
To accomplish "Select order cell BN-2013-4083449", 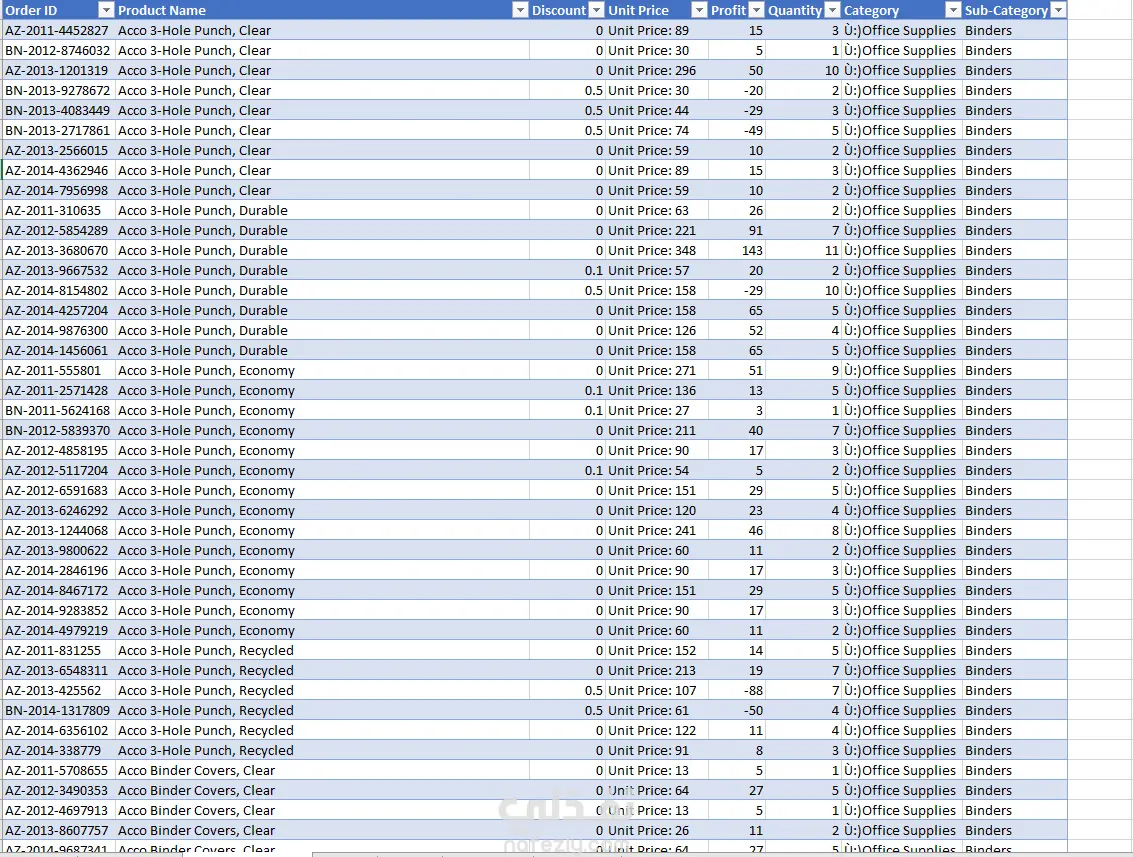I will [58, 111].
